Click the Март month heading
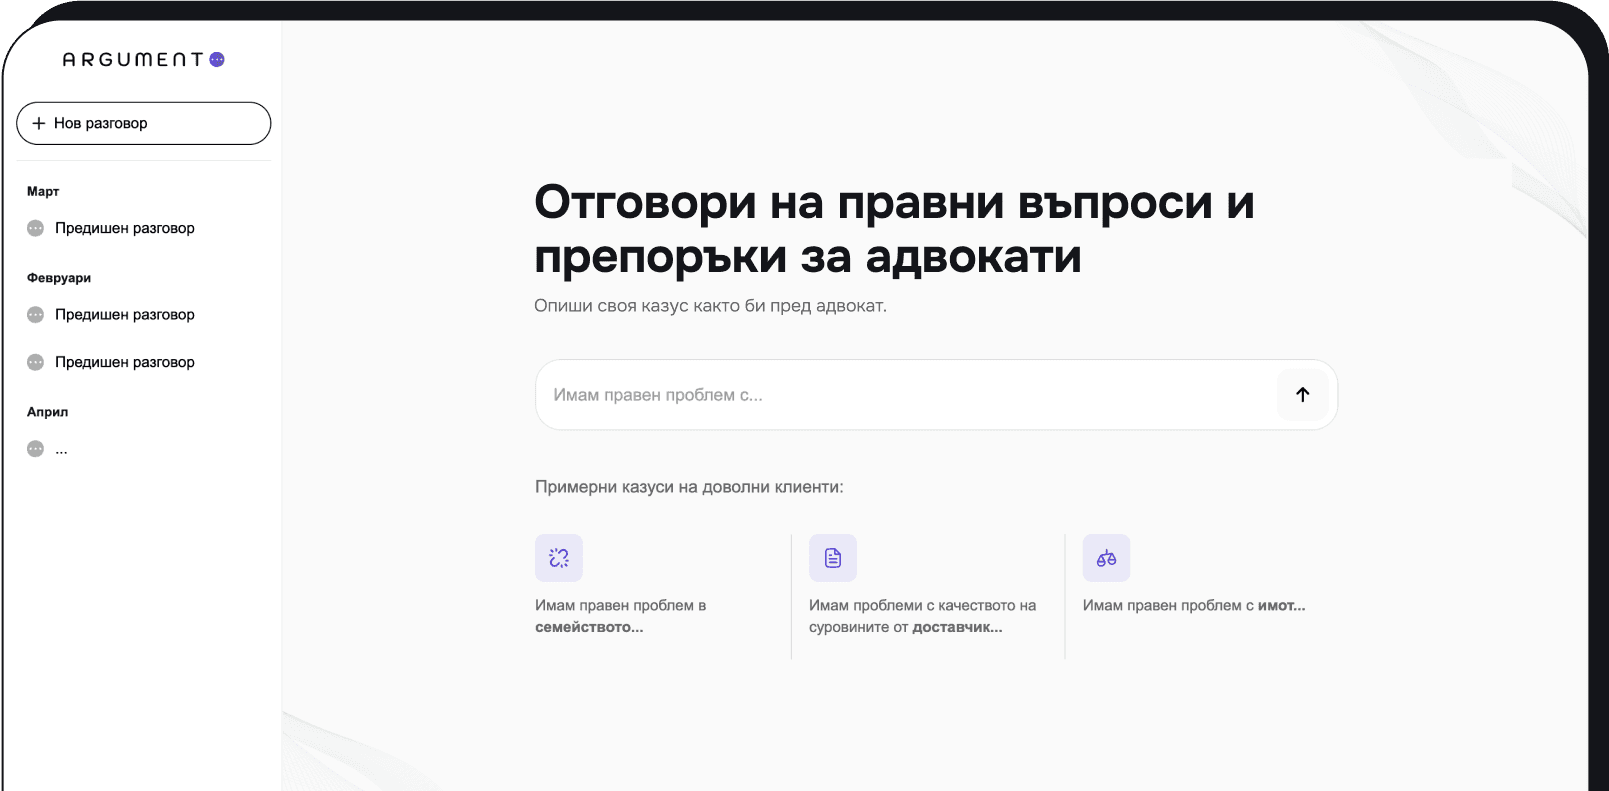Image resolution: width=1609 pixels, height=791 pixels. [x=43, y=191]
